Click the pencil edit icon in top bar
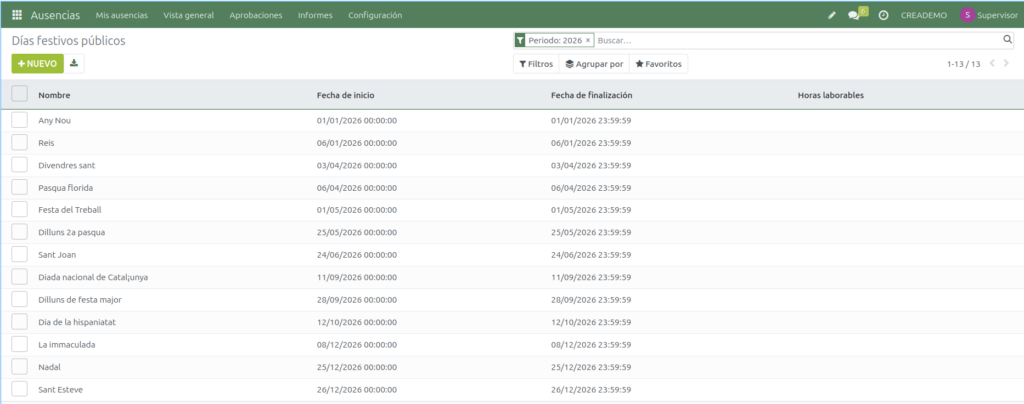The image size is (1024, 404). (x=832, y=15)
